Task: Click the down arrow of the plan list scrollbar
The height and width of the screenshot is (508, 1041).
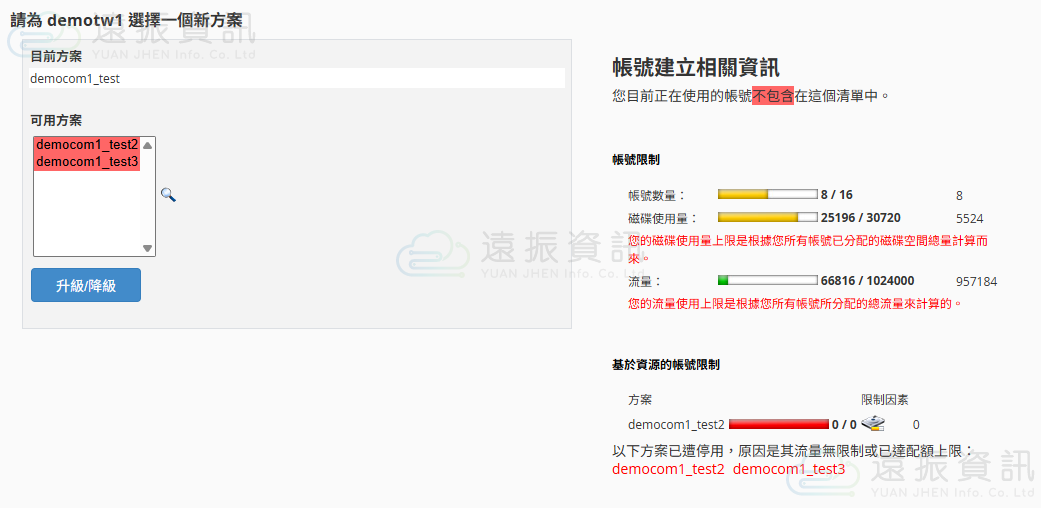Action: pyautogui.click(x=148, y=248)
